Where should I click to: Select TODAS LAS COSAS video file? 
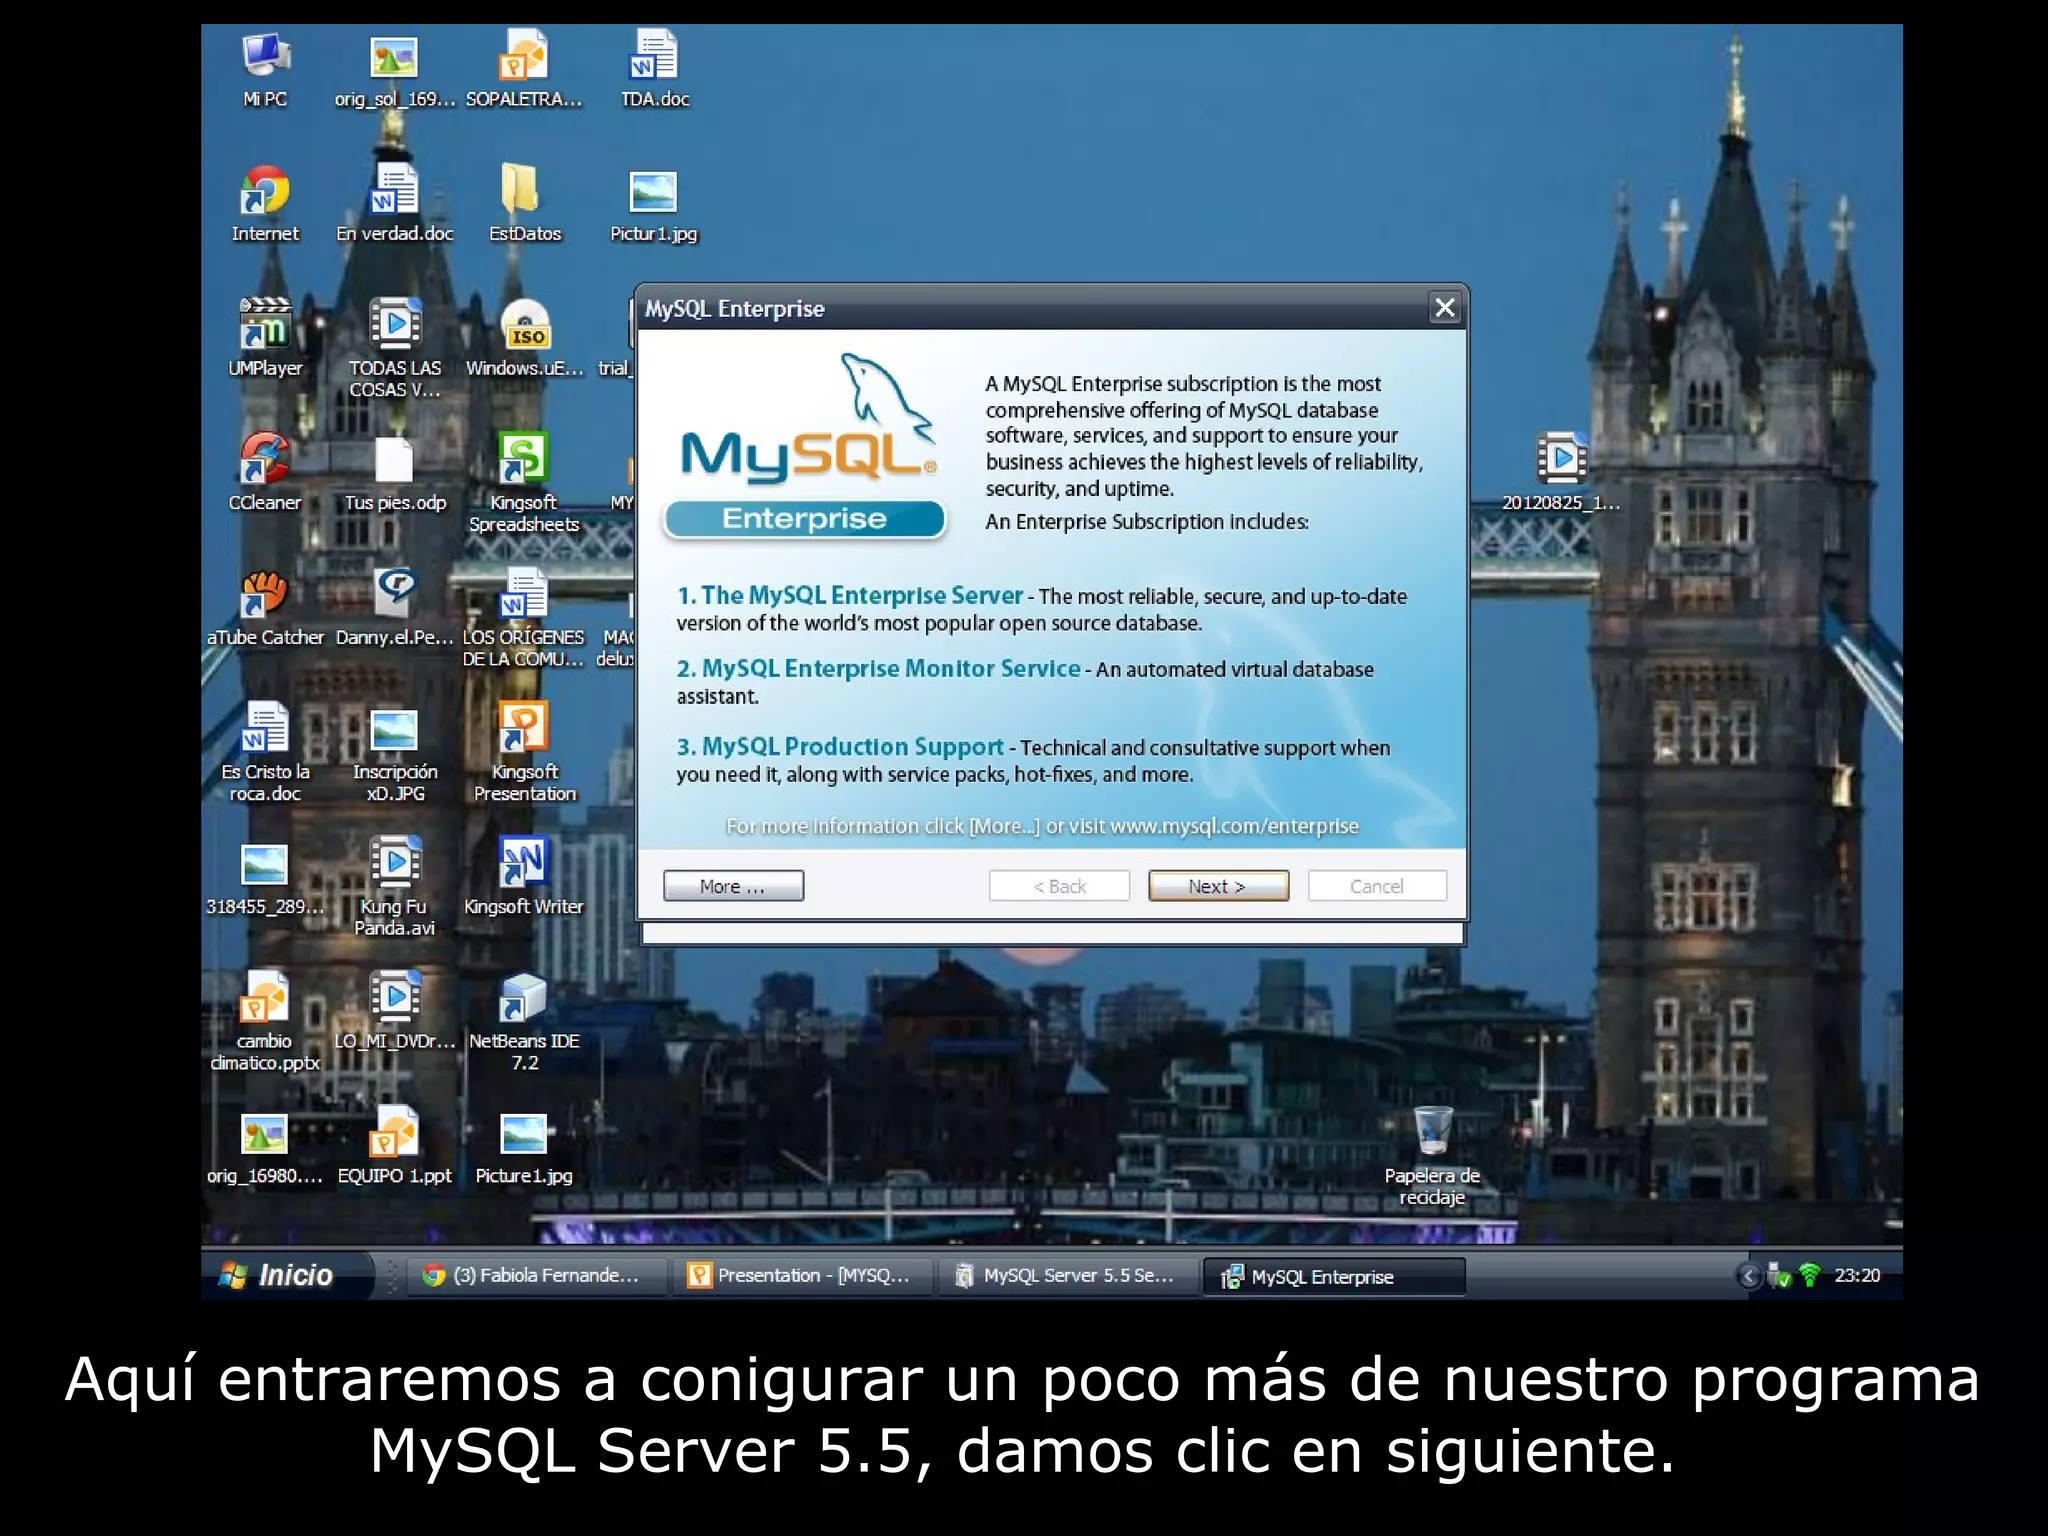click(394, 348)
